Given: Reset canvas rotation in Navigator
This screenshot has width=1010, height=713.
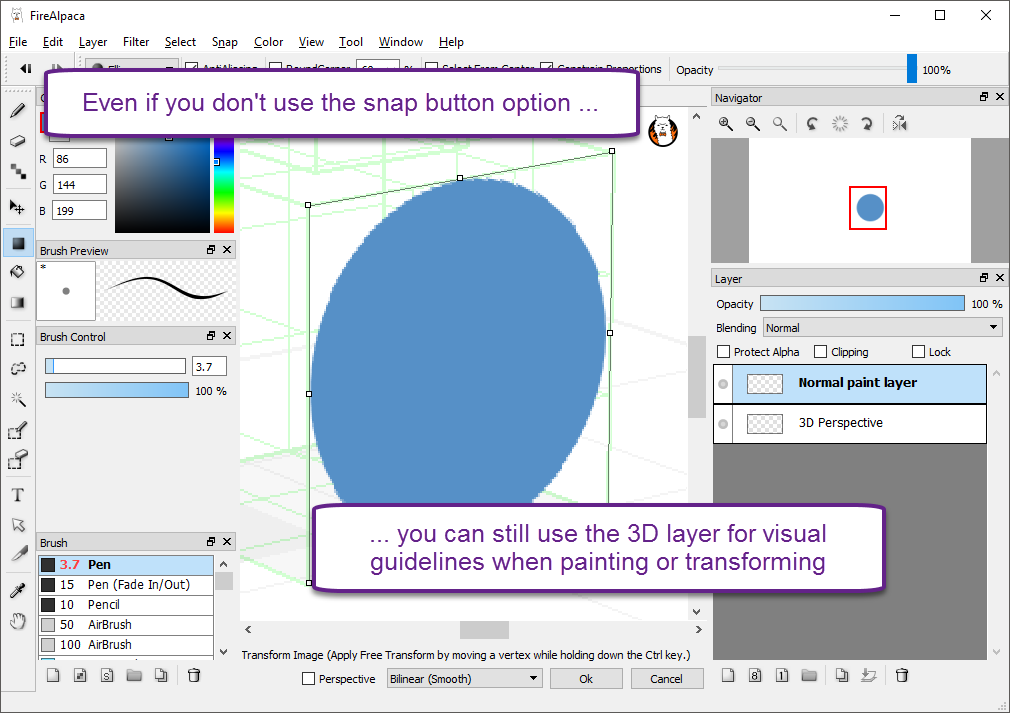Looking at the screenshot, I should click(x=840, y=124).
